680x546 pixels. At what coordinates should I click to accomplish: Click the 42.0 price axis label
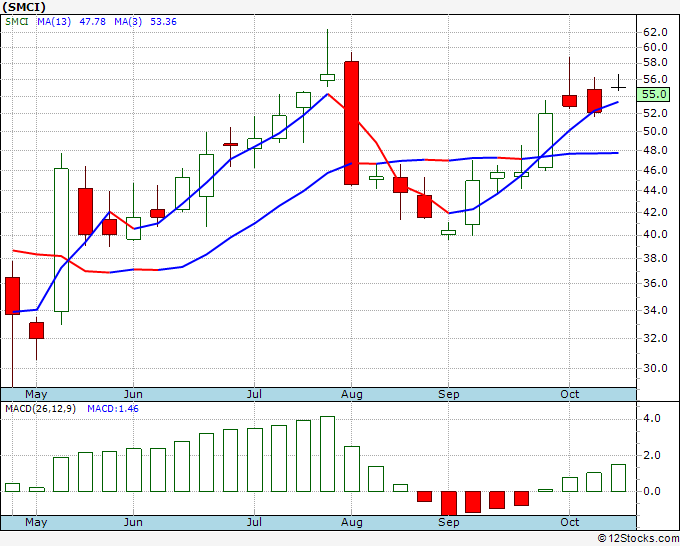(x=655, y=212)
